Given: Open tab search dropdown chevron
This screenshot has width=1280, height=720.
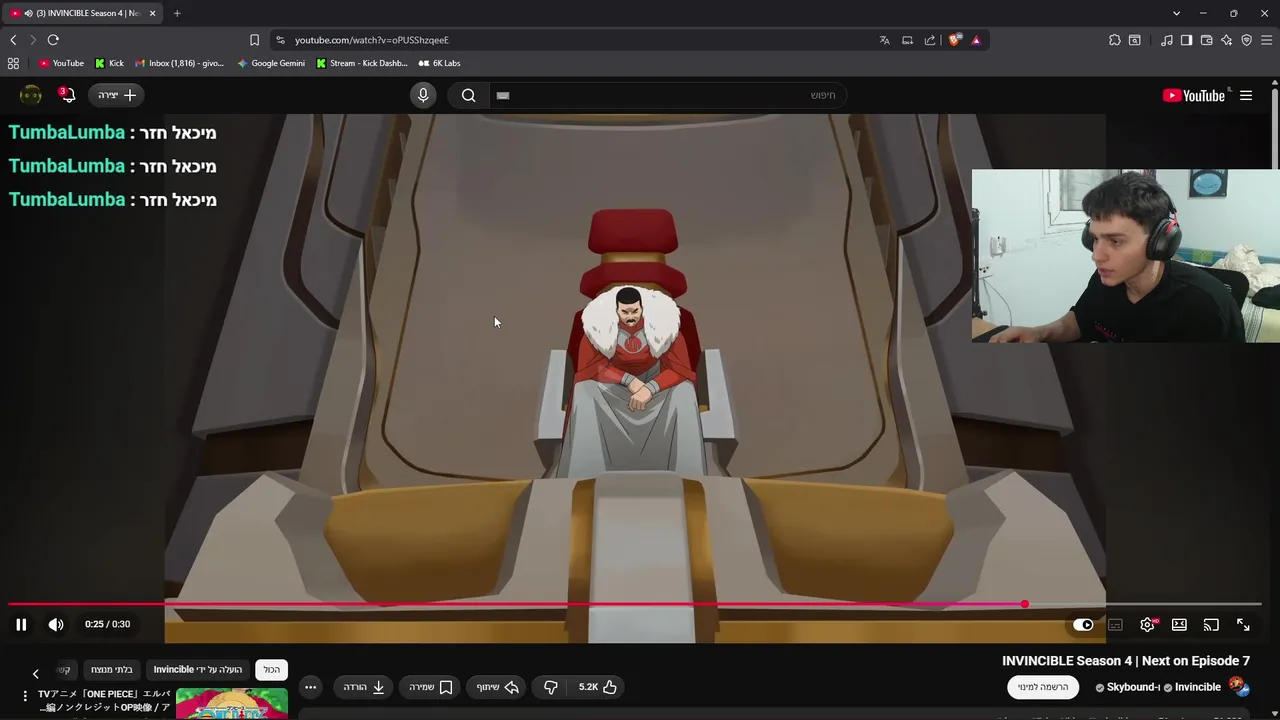Looking at the screenshot, I should point(1176,13).
